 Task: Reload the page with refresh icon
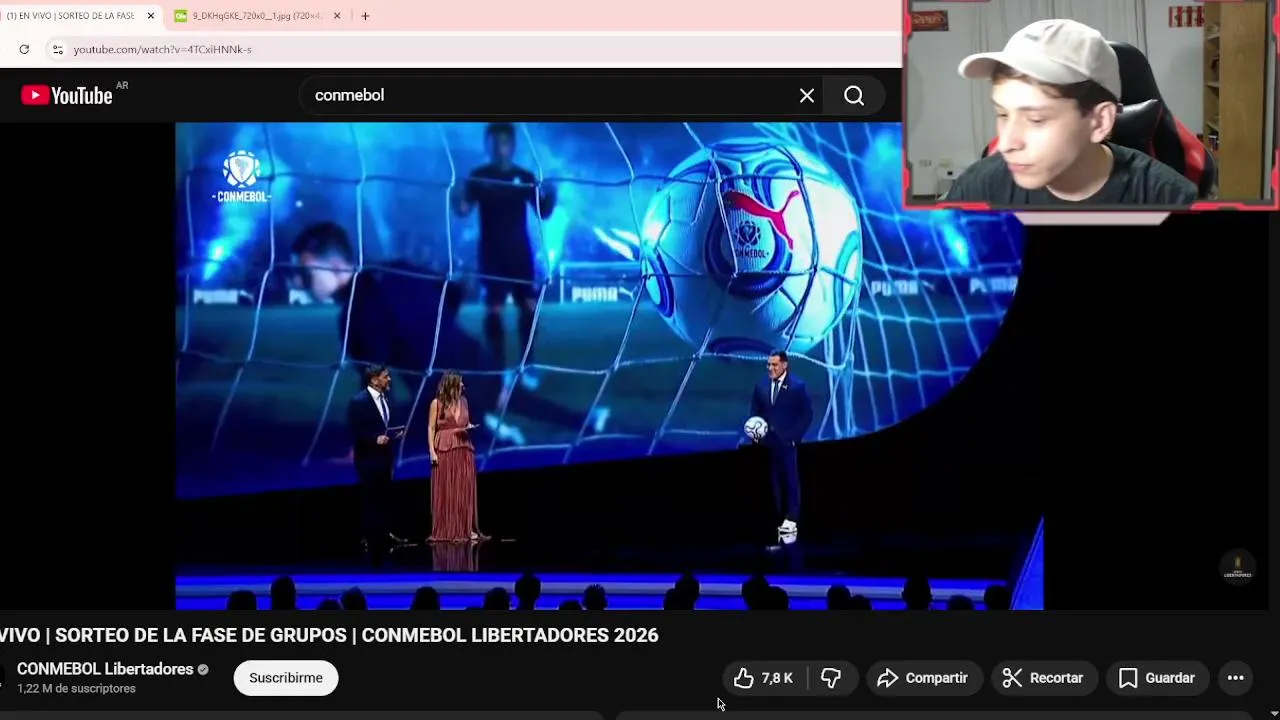click(x=24, y=49)
